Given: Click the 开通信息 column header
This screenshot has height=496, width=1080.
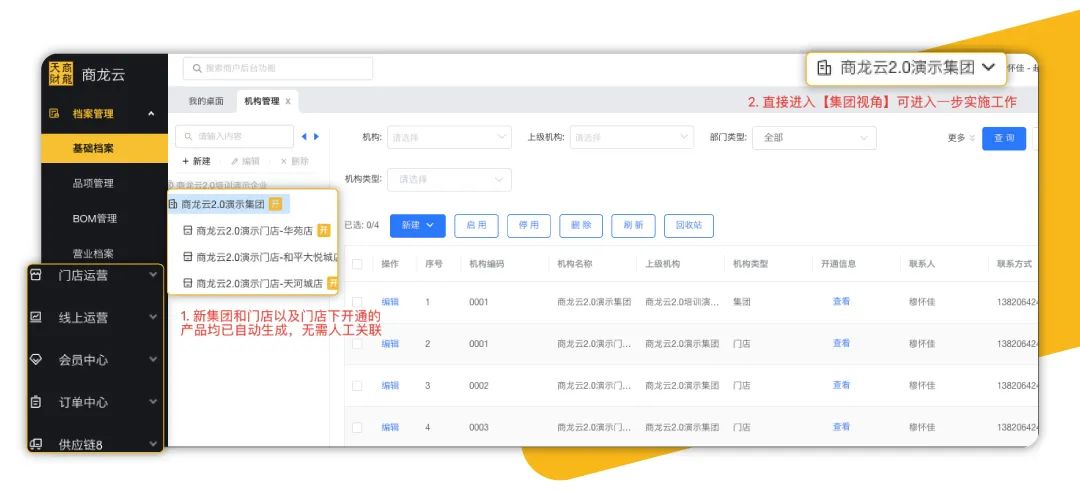Looking at the screenshot, I should [838, 264].
